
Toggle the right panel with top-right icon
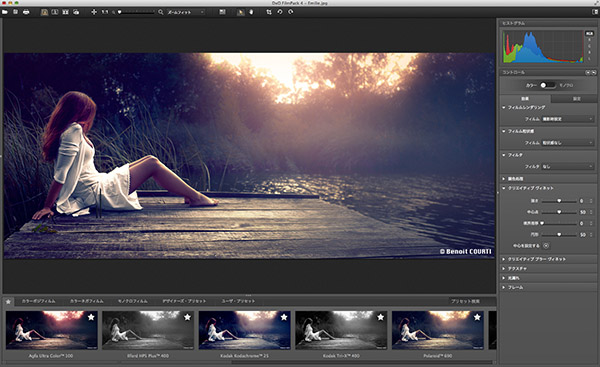[x=595, y=12]
